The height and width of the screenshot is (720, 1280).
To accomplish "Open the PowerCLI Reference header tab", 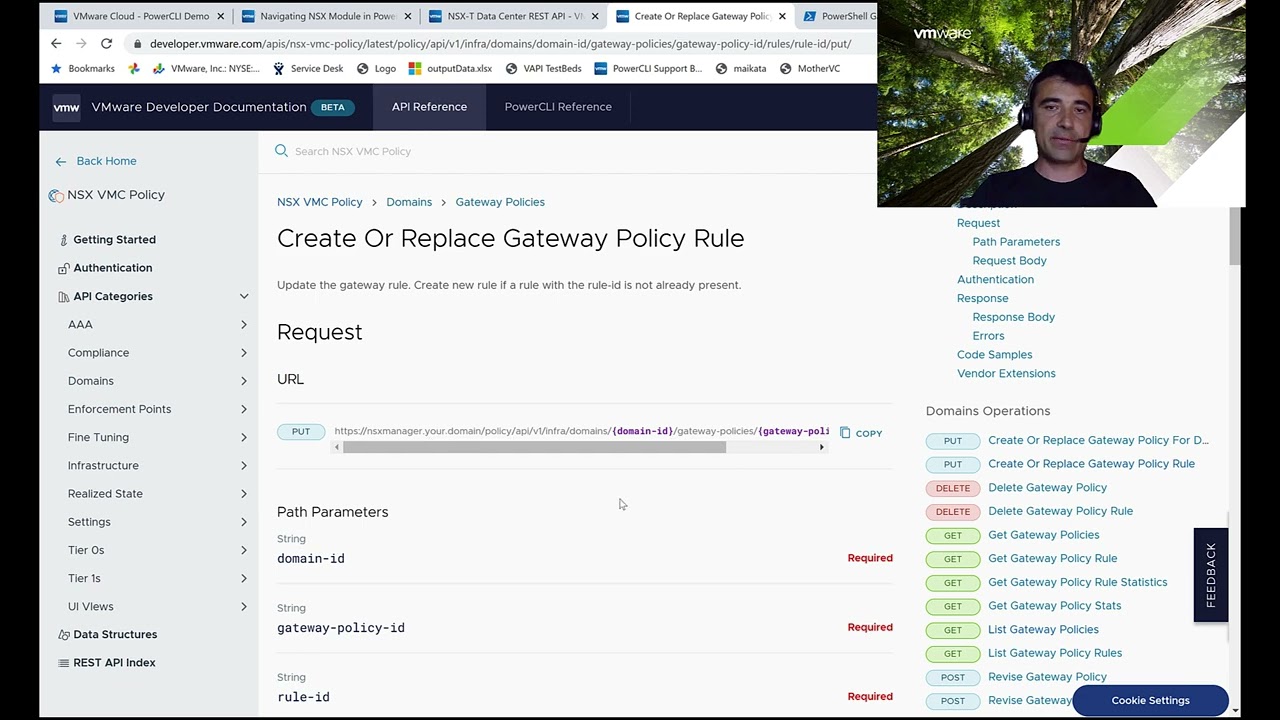I will pyautogui.click(x=558, y=107).
